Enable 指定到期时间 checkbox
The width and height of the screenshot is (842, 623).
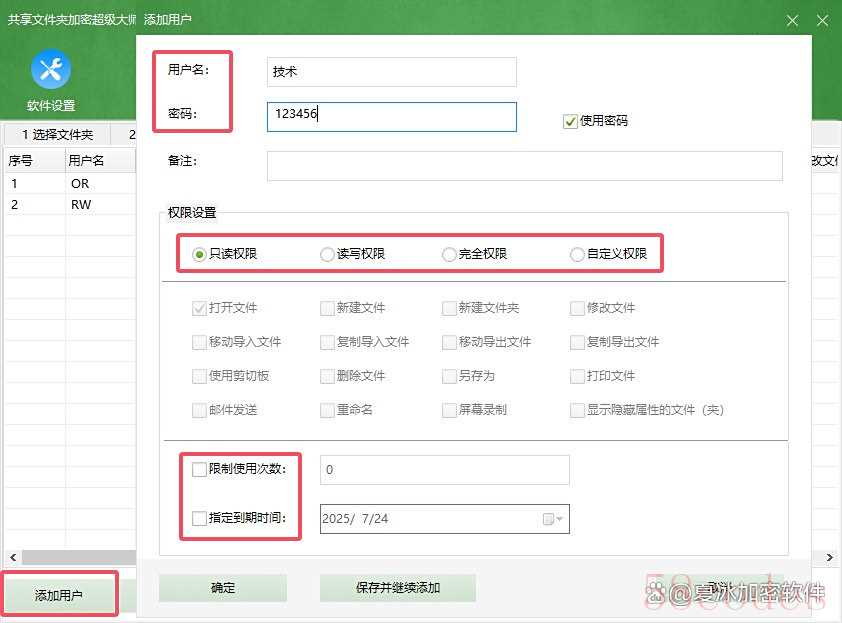pos(200,518)
